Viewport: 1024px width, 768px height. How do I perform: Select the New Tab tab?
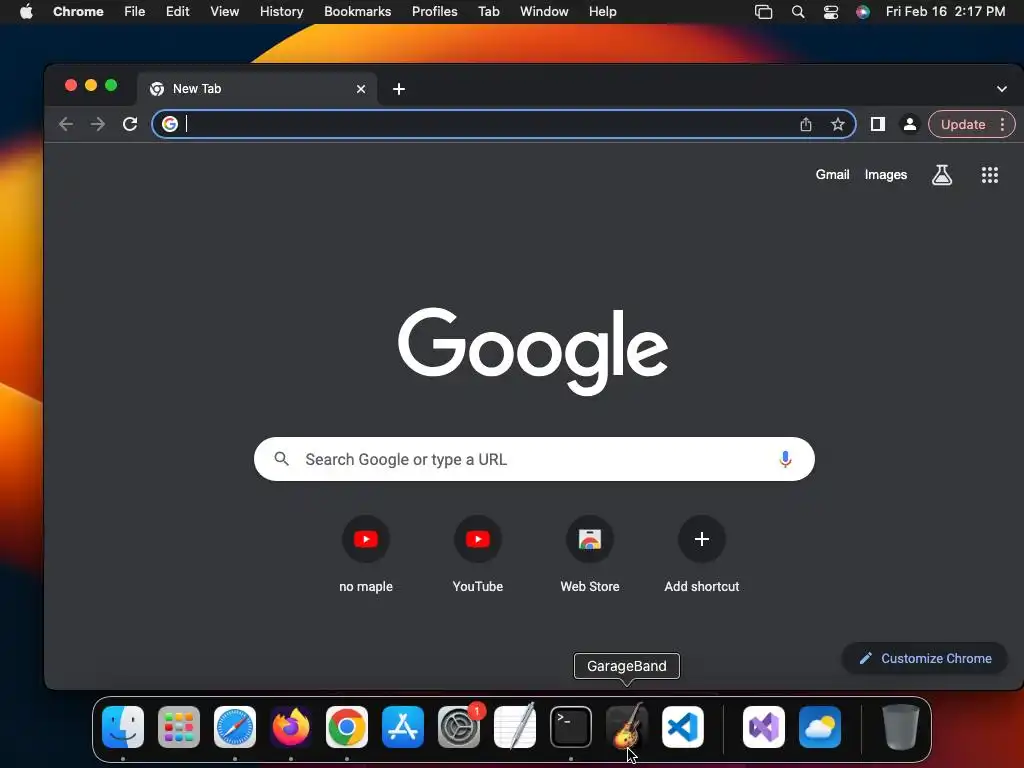click(257, 89)
